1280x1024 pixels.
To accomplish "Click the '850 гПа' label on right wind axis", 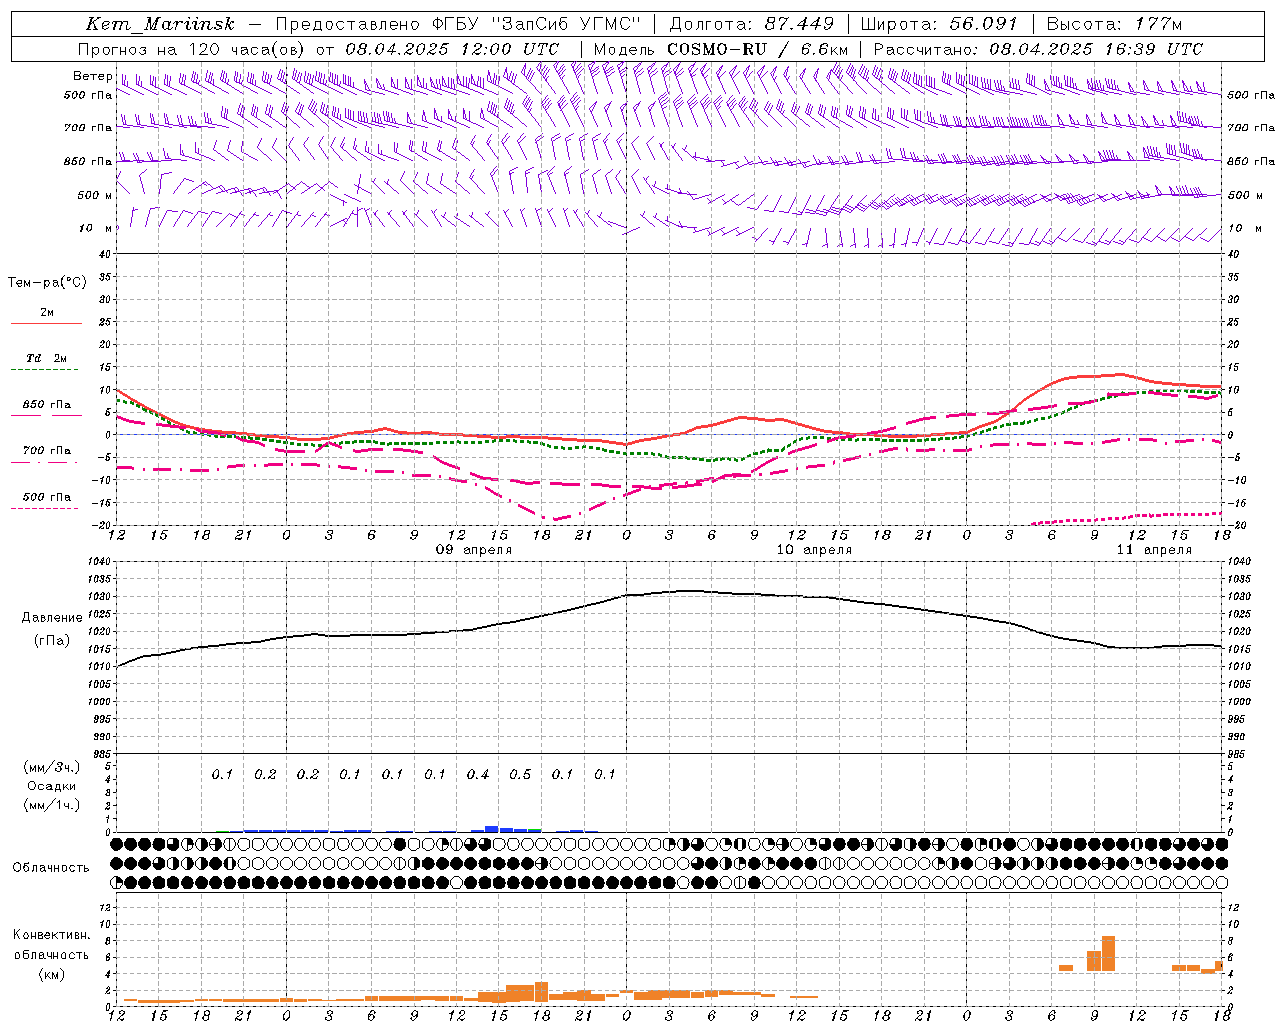I will 1251,161.
